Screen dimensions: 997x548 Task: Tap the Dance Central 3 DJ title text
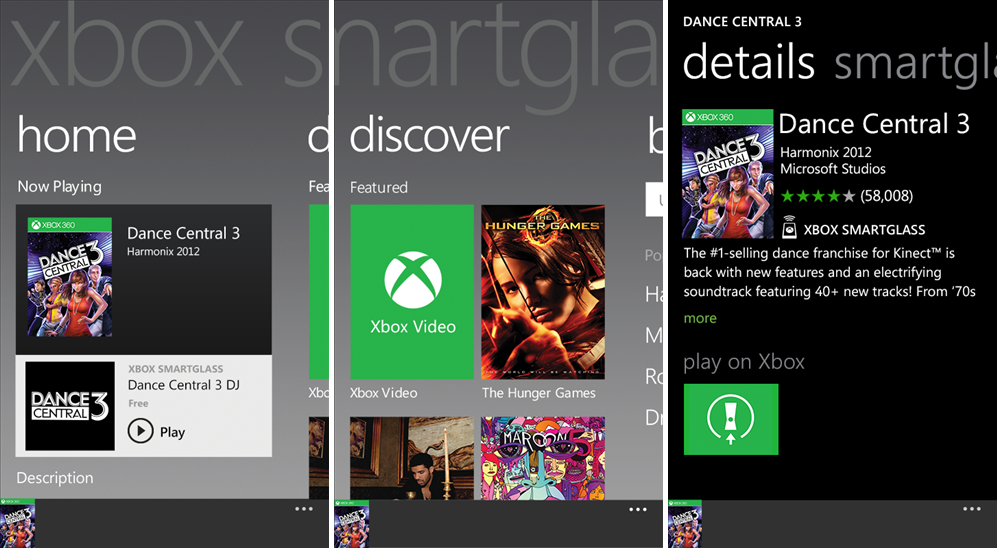(183, 385)
